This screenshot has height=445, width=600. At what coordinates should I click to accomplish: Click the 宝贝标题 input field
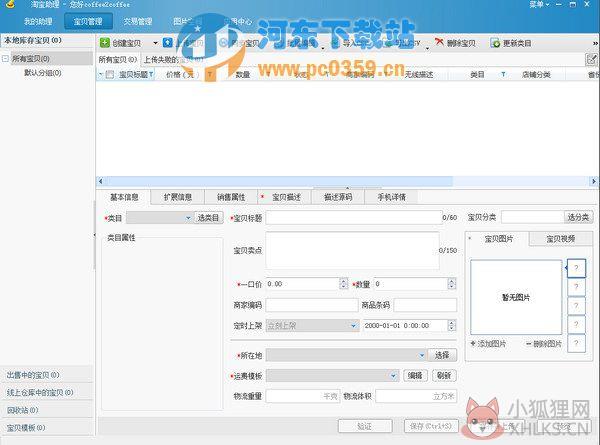coord(354,218)
